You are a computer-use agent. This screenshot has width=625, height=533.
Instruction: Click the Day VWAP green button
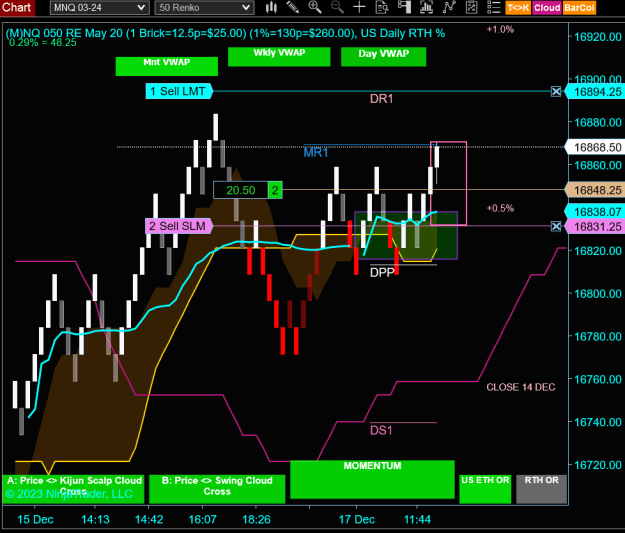click(x=383, y=57)
